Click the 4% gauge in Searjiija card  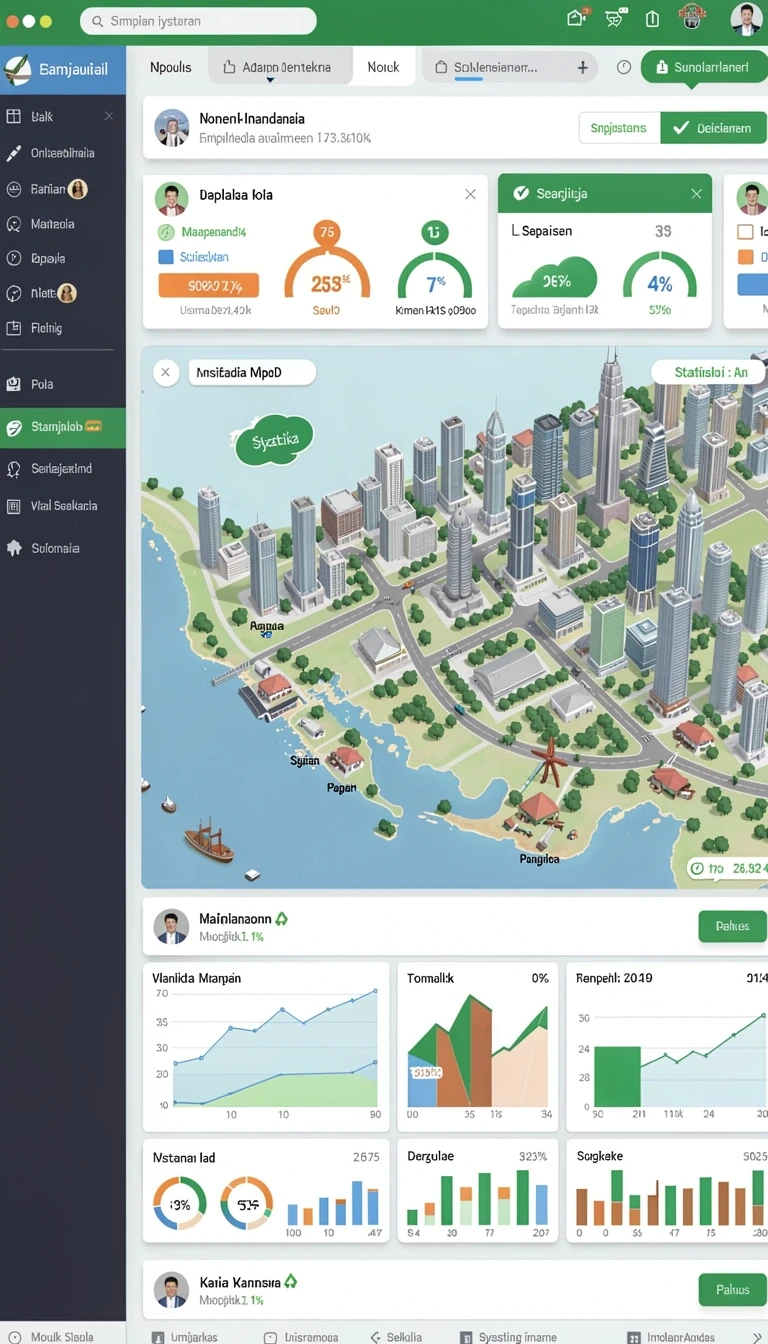click(x=660, y=277)
